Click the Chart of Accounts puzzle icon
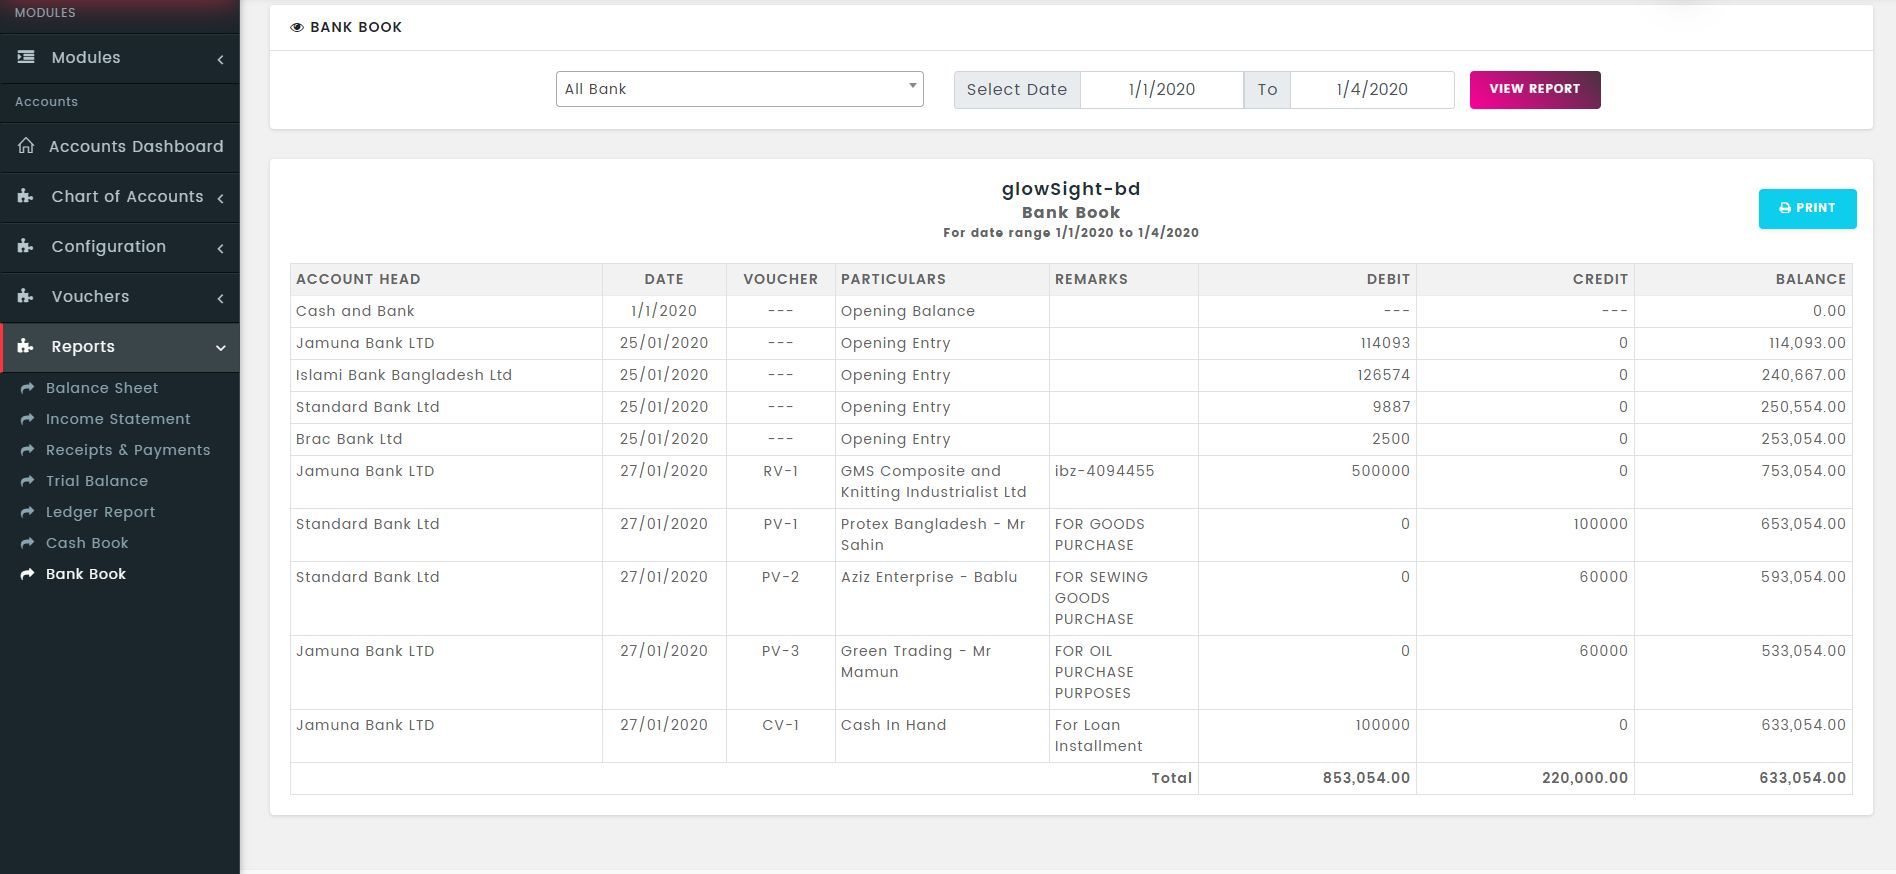 [26, 196]
